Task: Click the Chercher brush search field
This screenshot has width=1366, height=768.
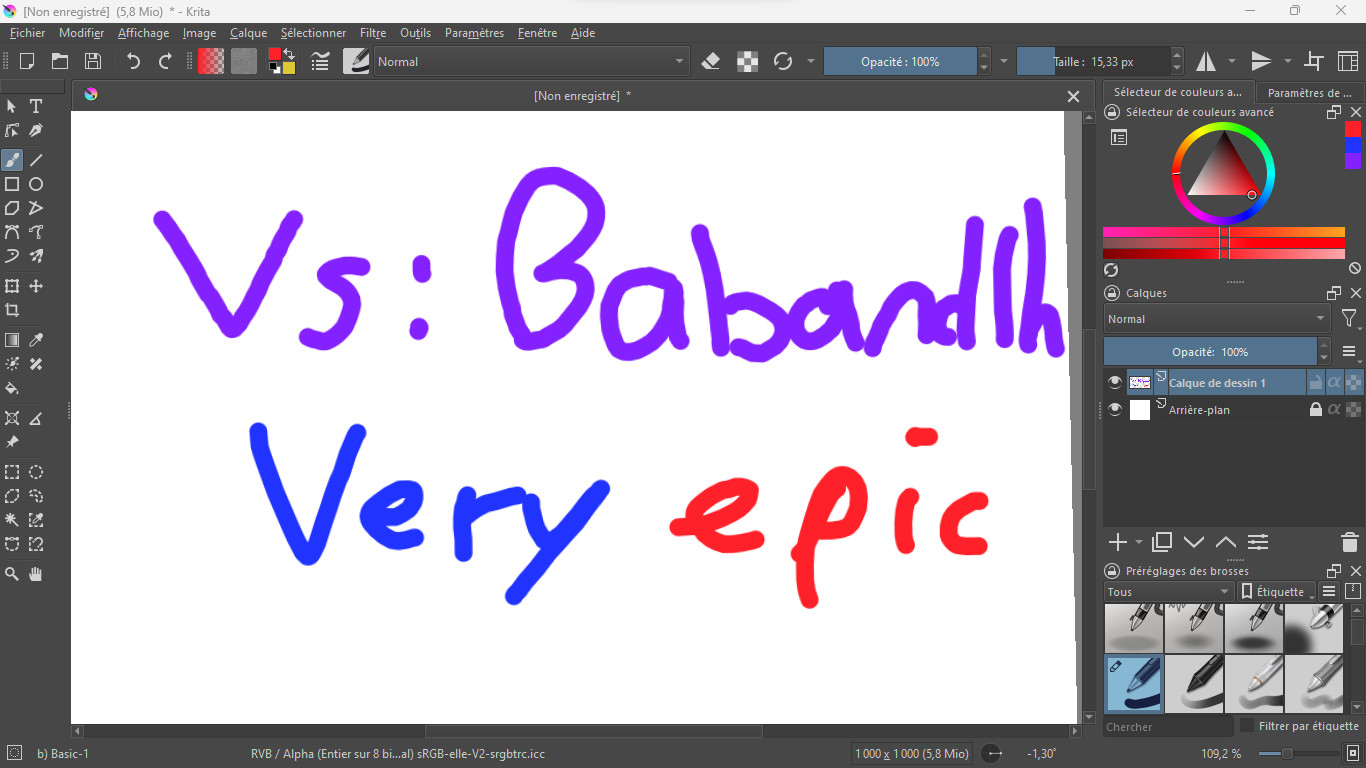Action: (1168, 727)
